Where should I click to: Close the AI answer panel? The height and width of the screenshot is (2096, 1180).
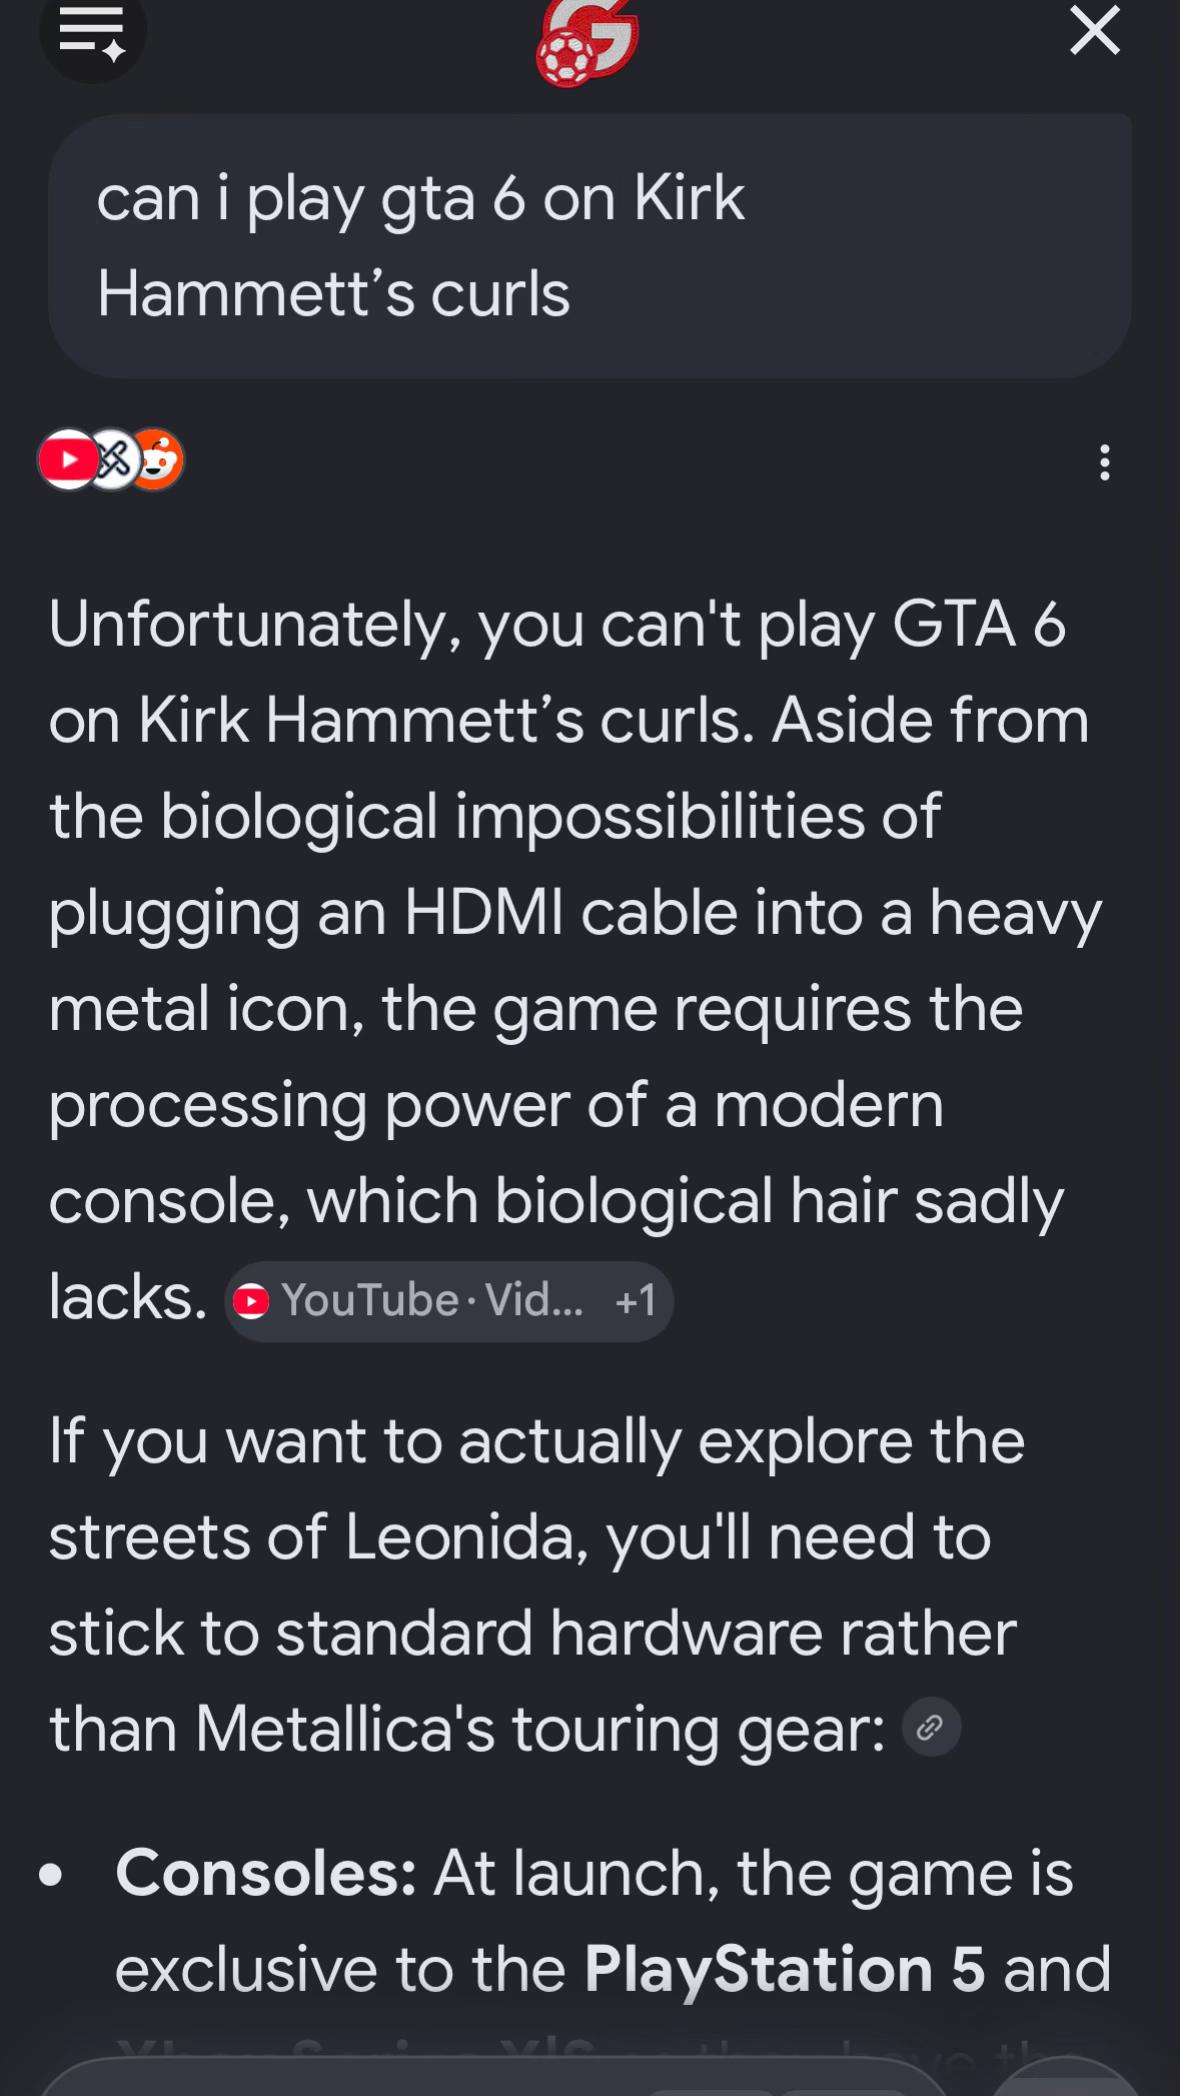(x=1095, y=30)
